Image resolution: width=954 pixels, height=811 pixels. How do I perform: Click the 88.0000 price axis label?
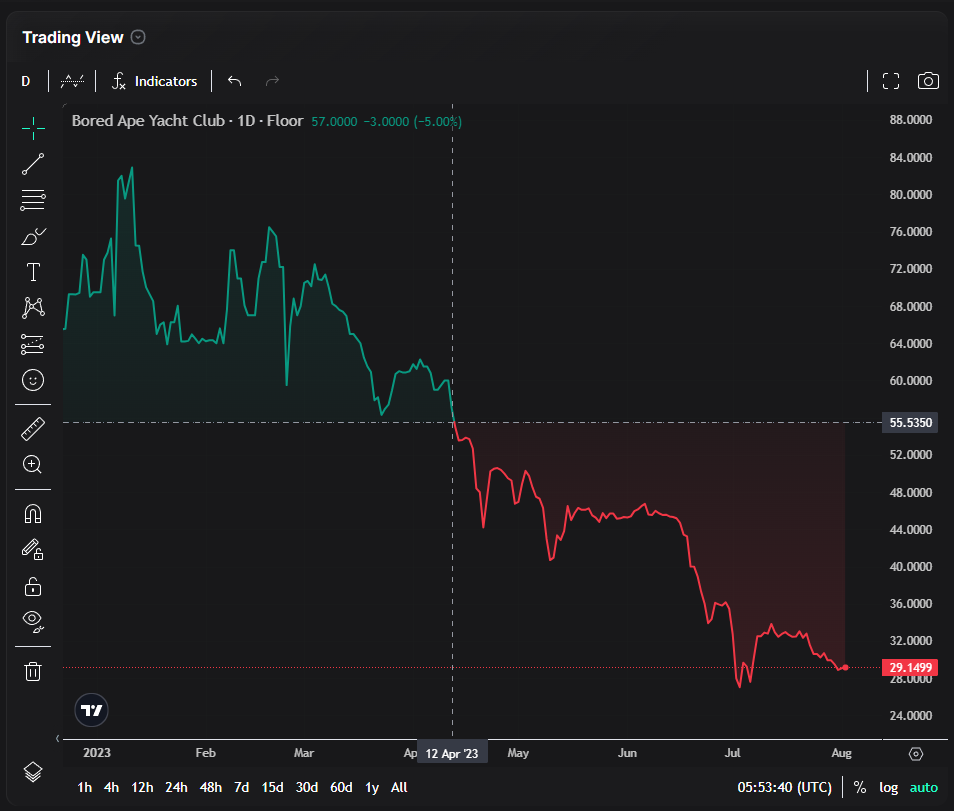click(910, 120)
